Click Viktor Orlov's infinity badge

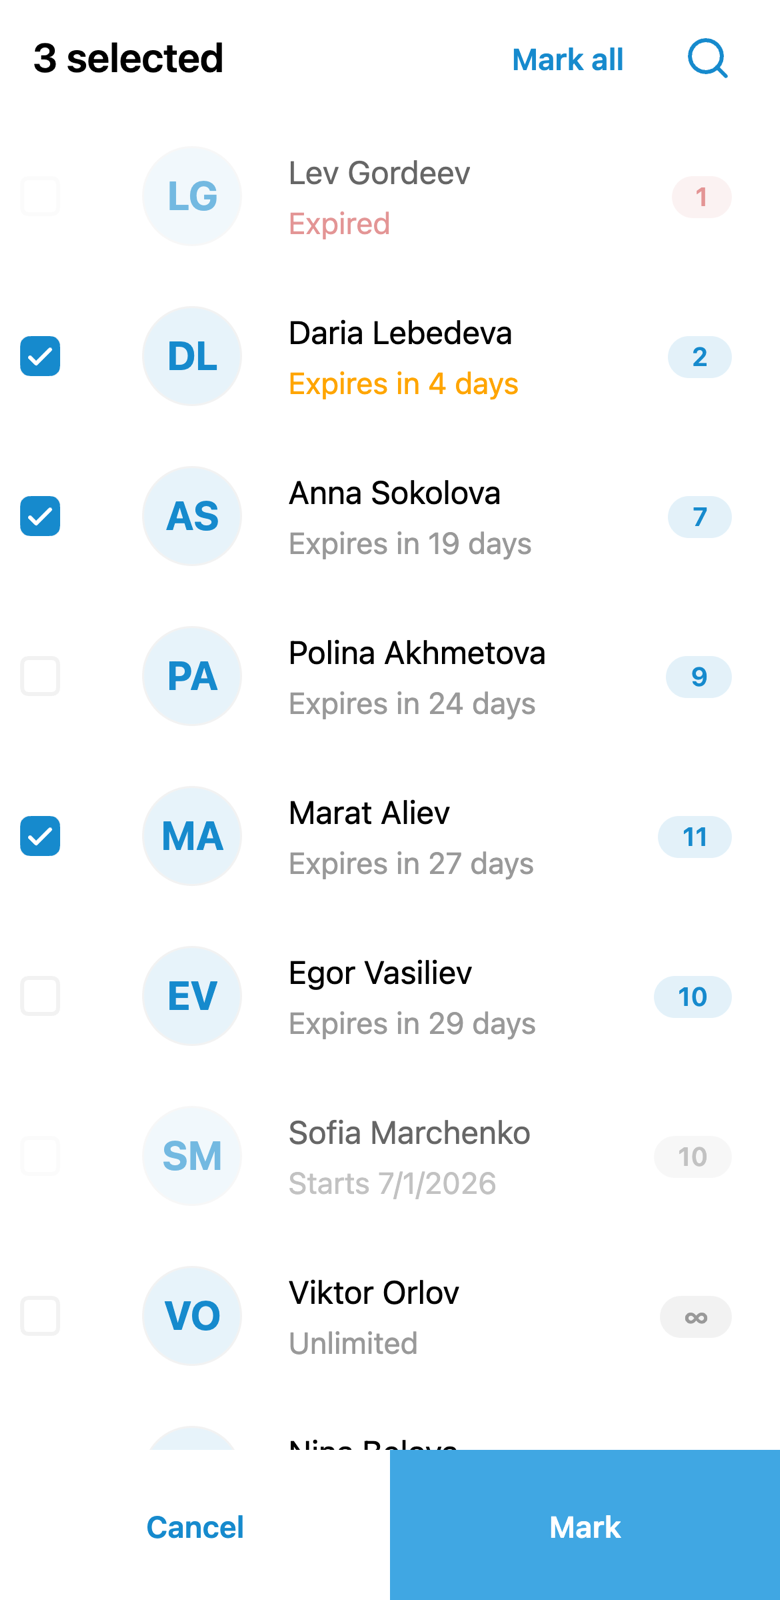tap(696, 1317)
